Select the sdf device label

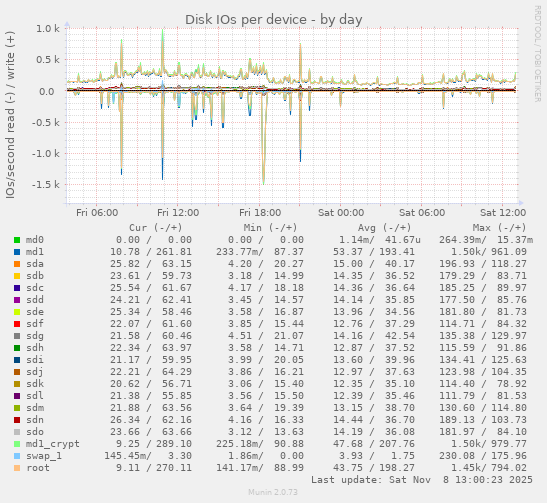pyautogui.click(x=35, y=324)
